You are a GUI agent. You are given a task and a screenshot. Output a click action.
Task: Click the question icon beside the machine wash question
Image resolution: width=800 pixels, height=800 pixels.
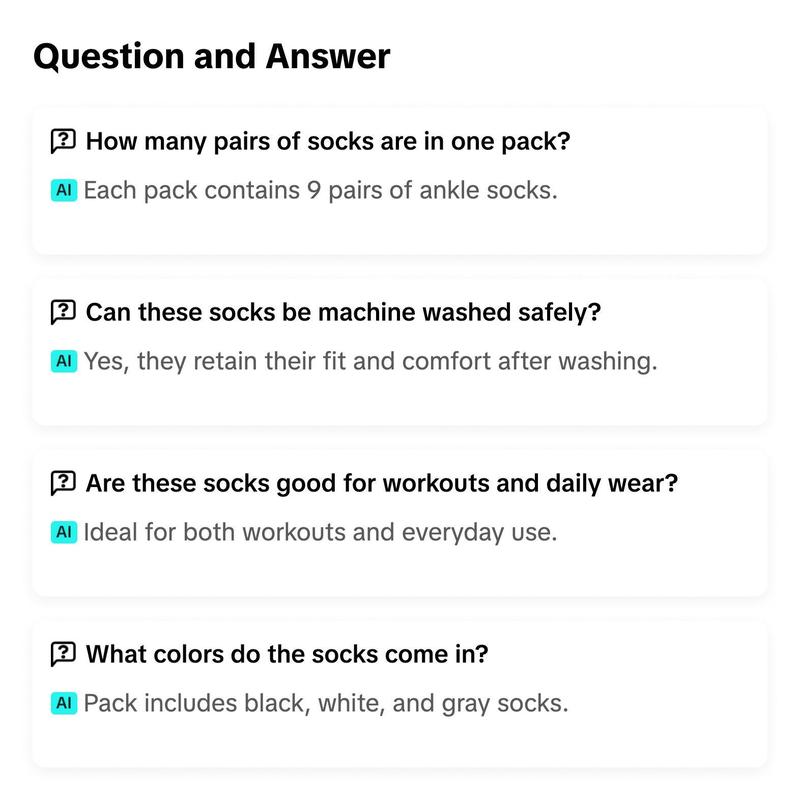[63, 312]
